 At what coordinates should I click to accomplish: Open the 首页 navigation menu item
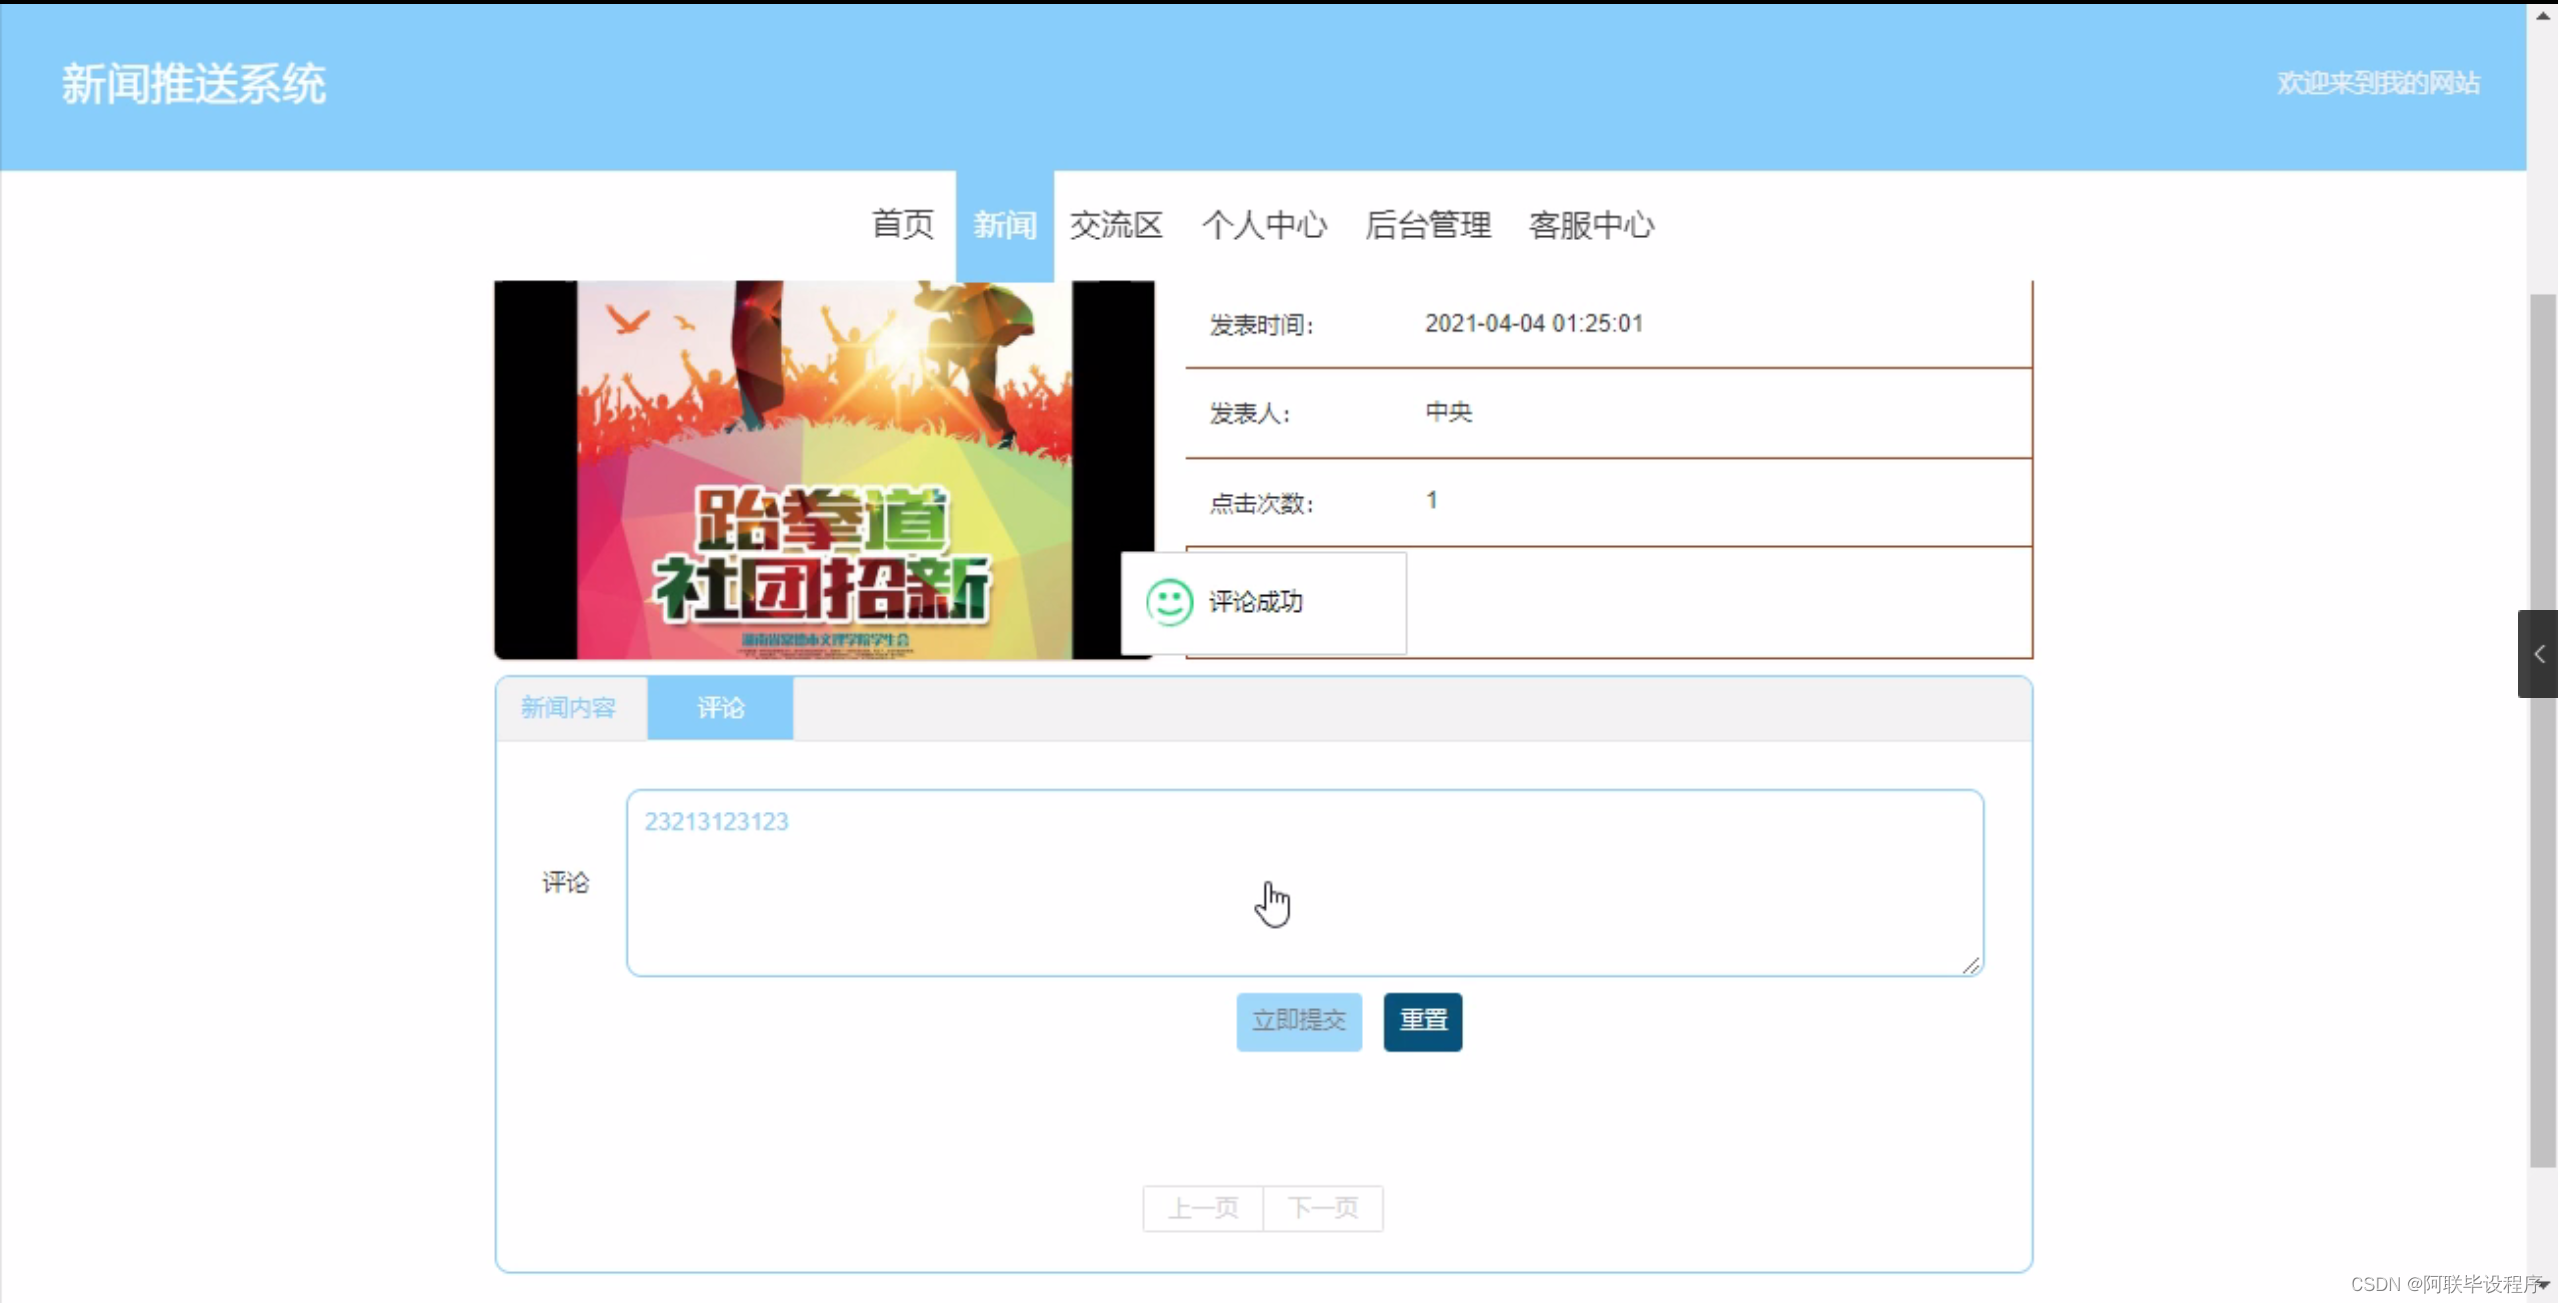click(902, 225)
